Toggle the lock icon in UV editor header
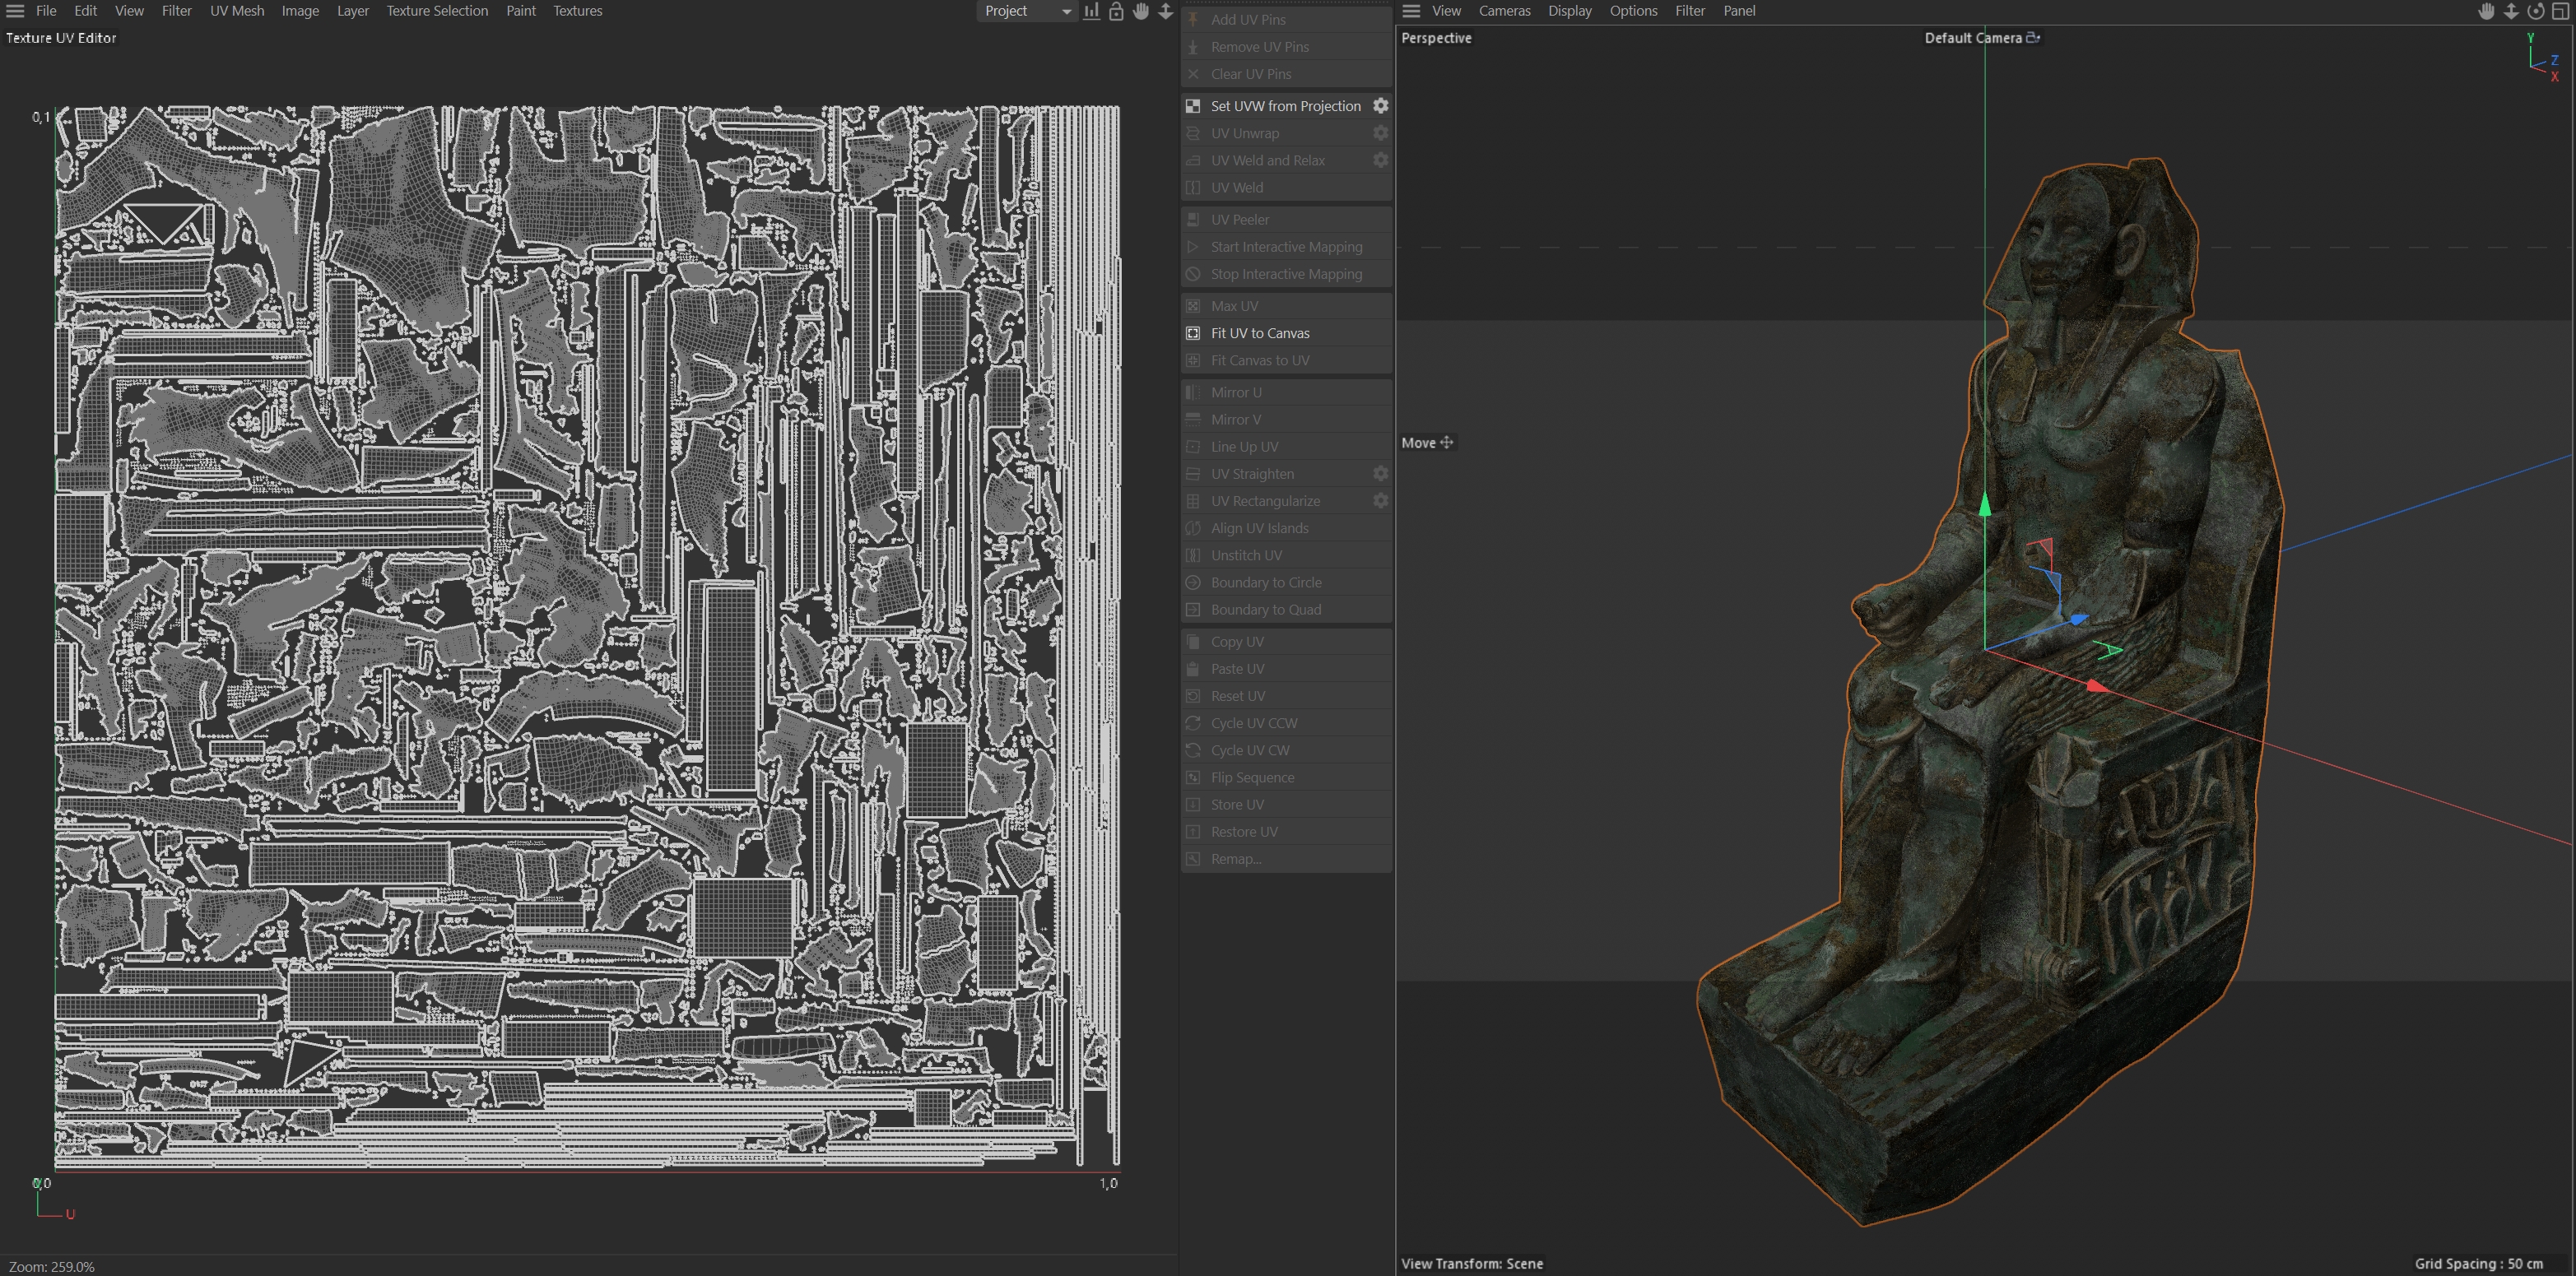This screenshot has height=1276, width=2576. tap(1116, 11)
